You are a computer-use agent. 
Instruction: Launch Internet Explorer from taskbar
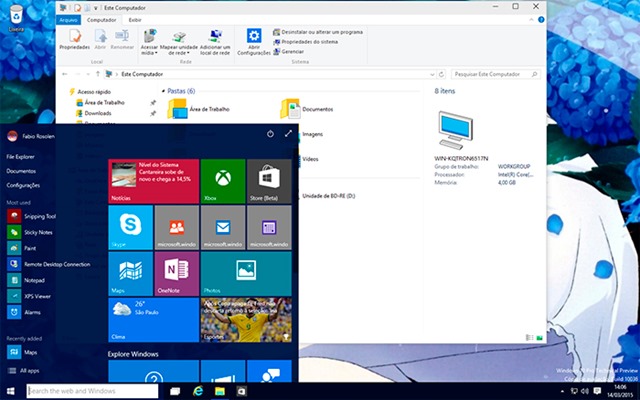tap(198, 391)
